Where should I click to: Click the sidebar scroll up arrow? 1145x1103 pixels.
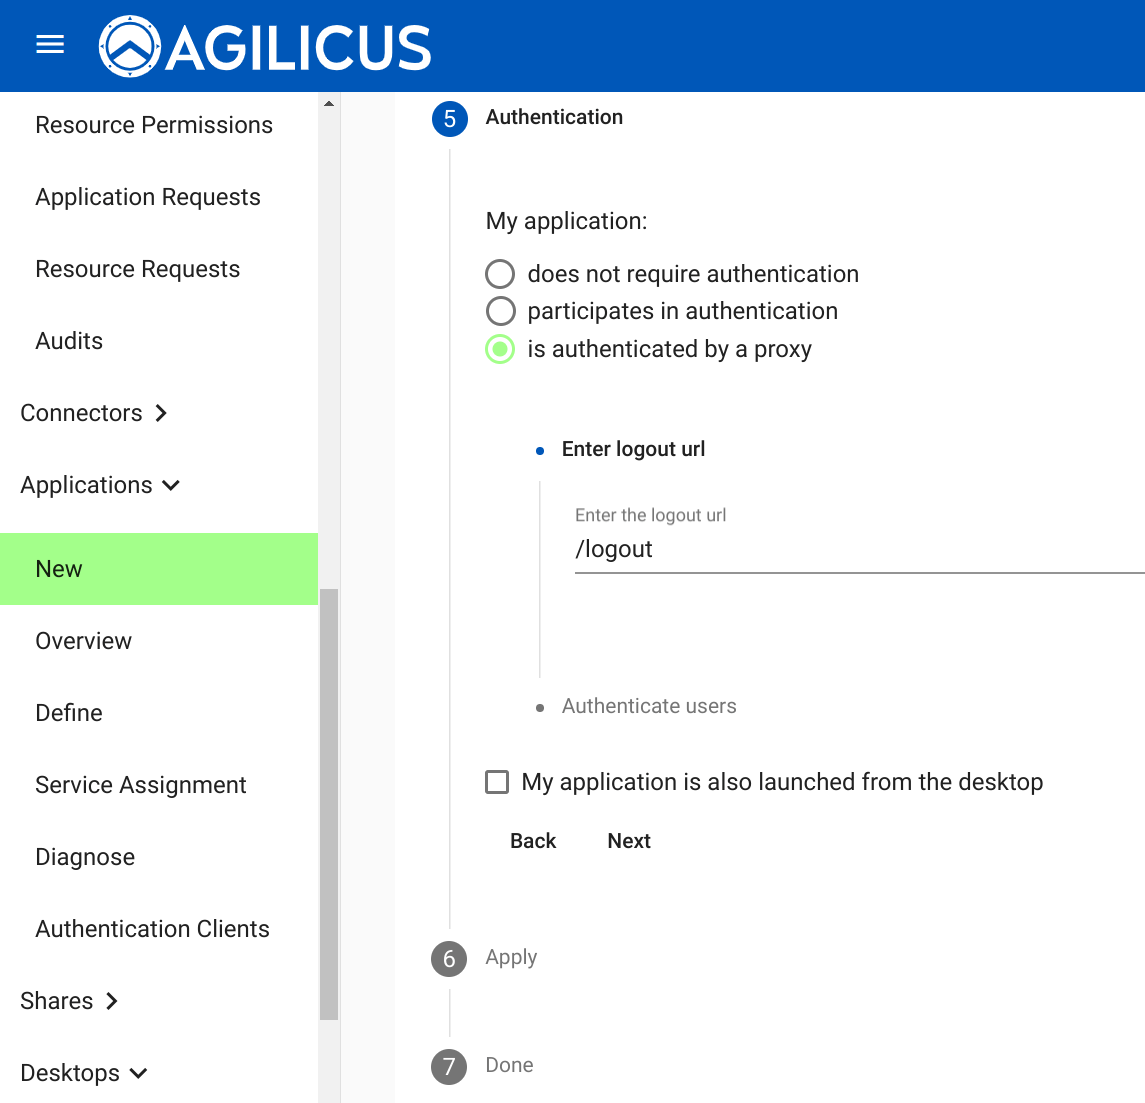[329, 103]
